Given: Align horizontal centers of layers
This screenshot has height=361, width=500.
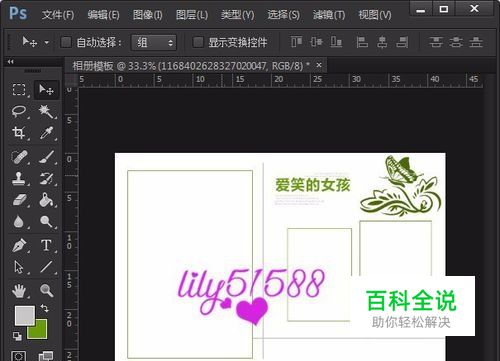Looking at the screenshot, I should coord(382,42).
